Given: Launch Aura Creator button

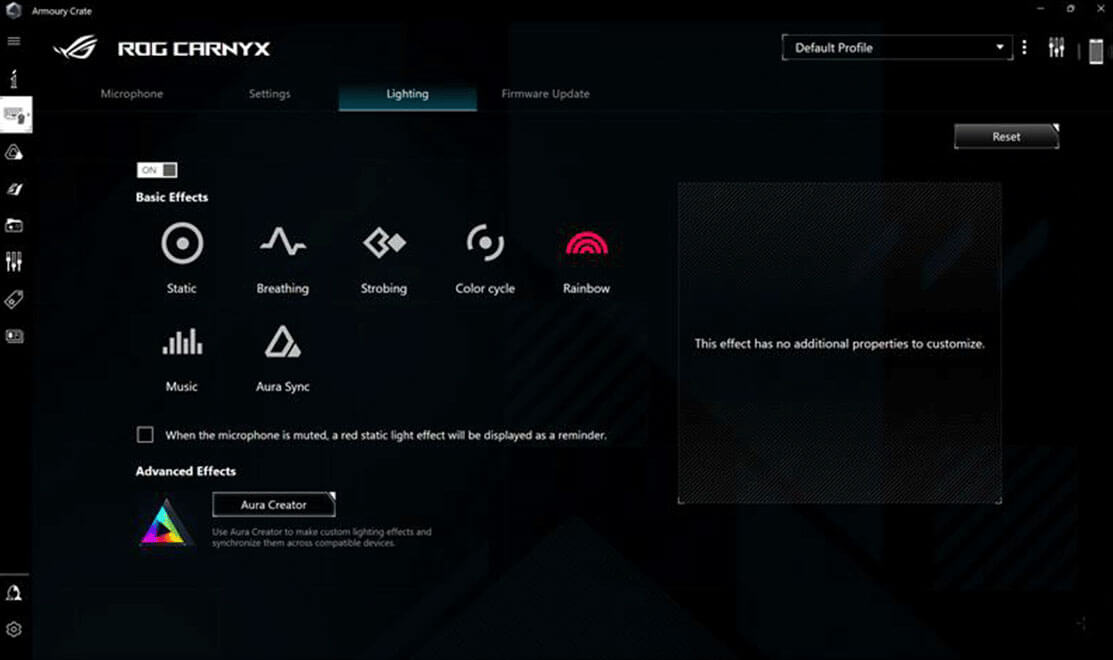Looking at the screenshot, I should (x=273, y=505).
